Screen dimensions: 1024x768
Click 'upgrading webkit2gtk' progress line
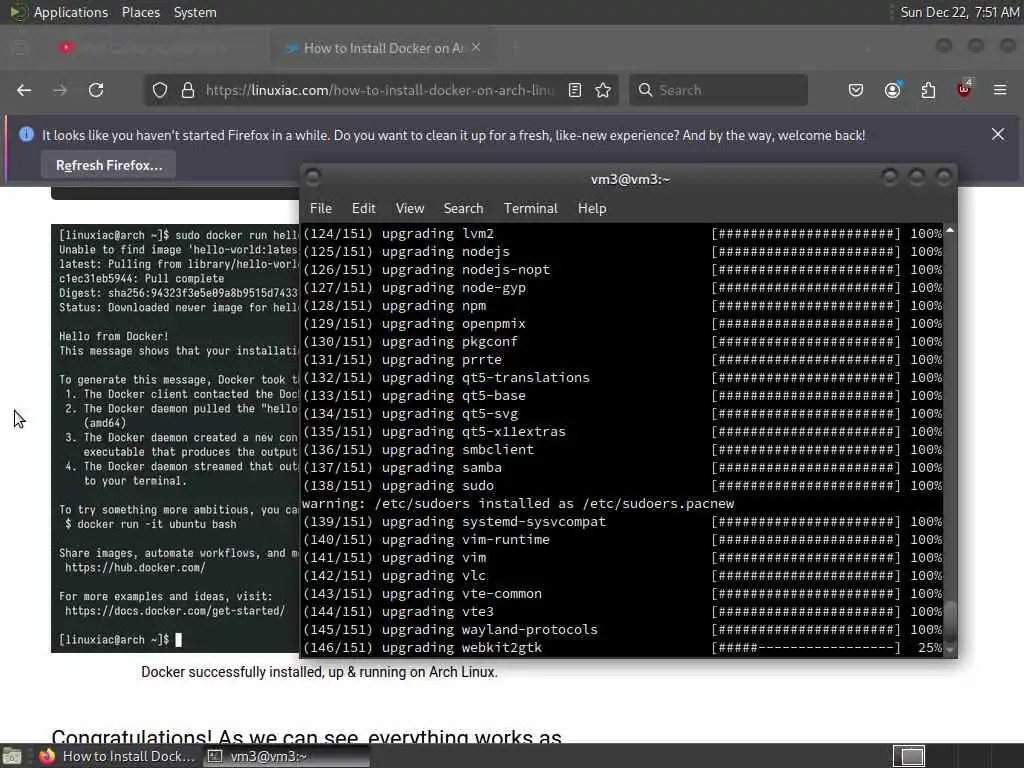[x=622, y=648]
